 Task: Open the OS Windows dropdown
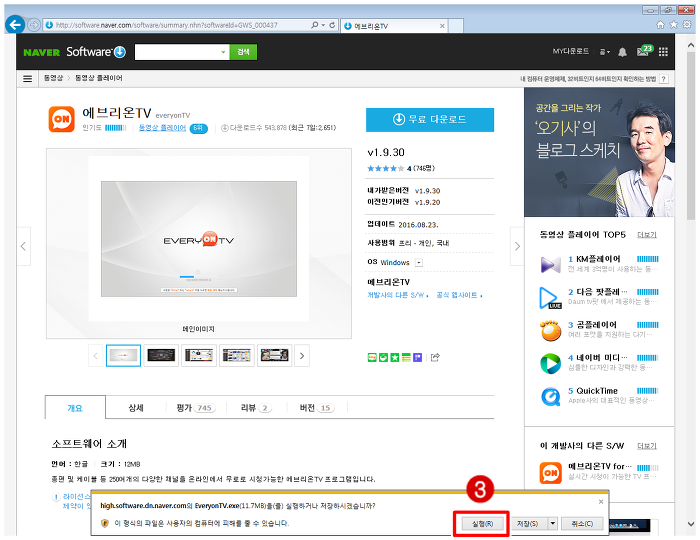click(419, 262)
